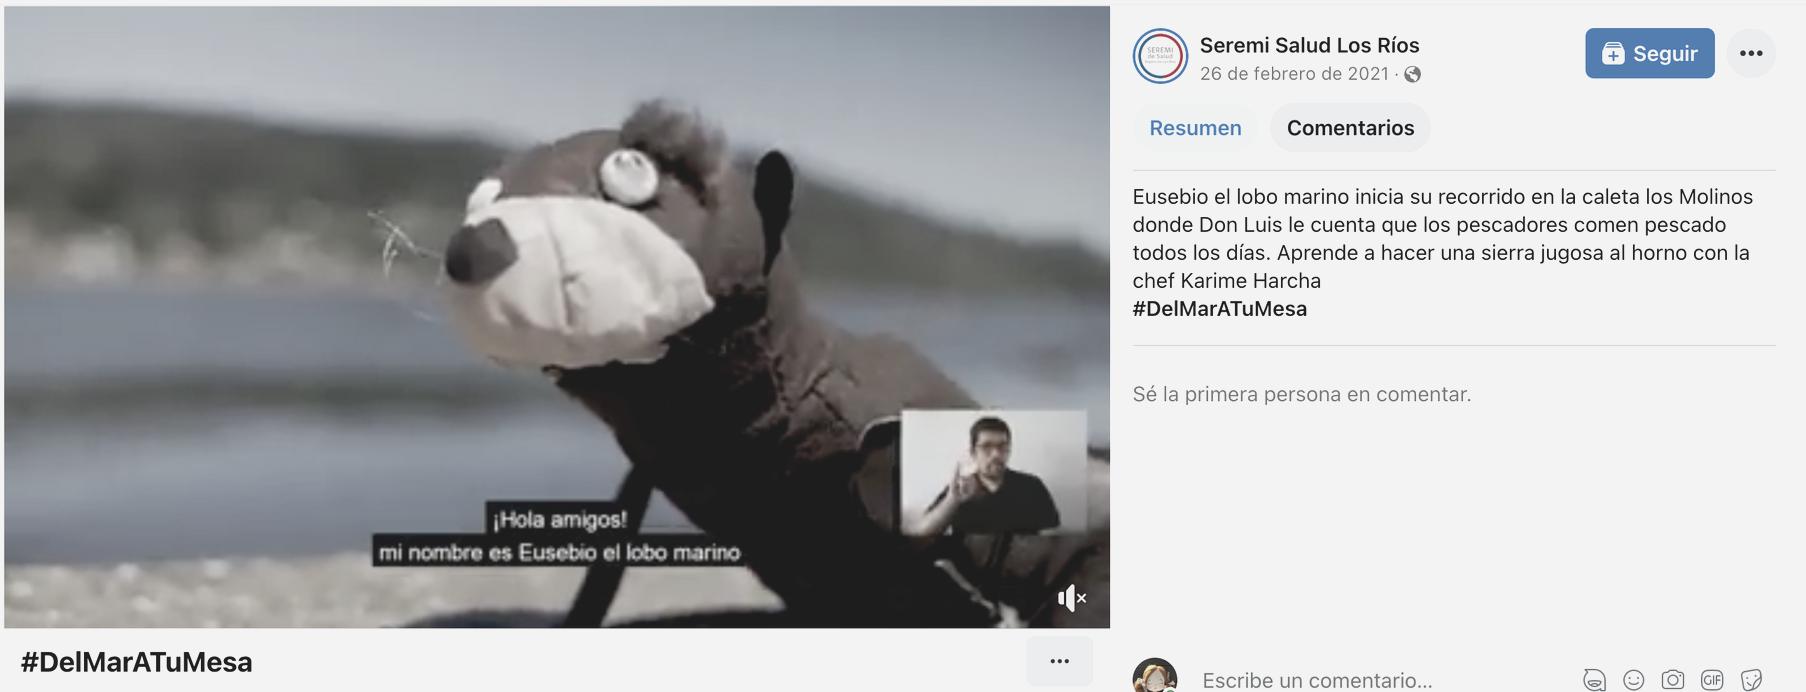The width and height of the screenshot is (1806, 692).
Task: Unmute the video with the speaker icon
Action: pos(1071,598)
